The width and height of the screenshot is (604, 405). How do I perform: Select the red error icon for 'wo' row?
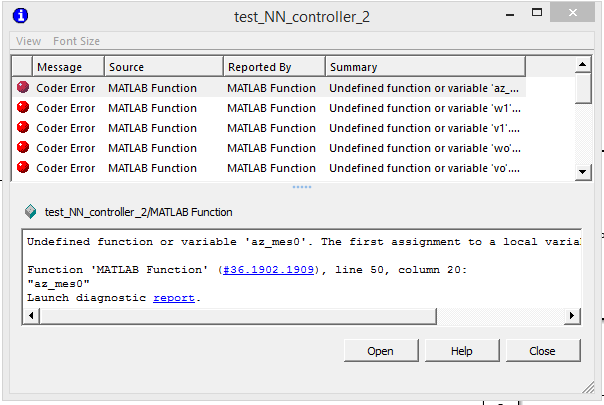point(23,147)
